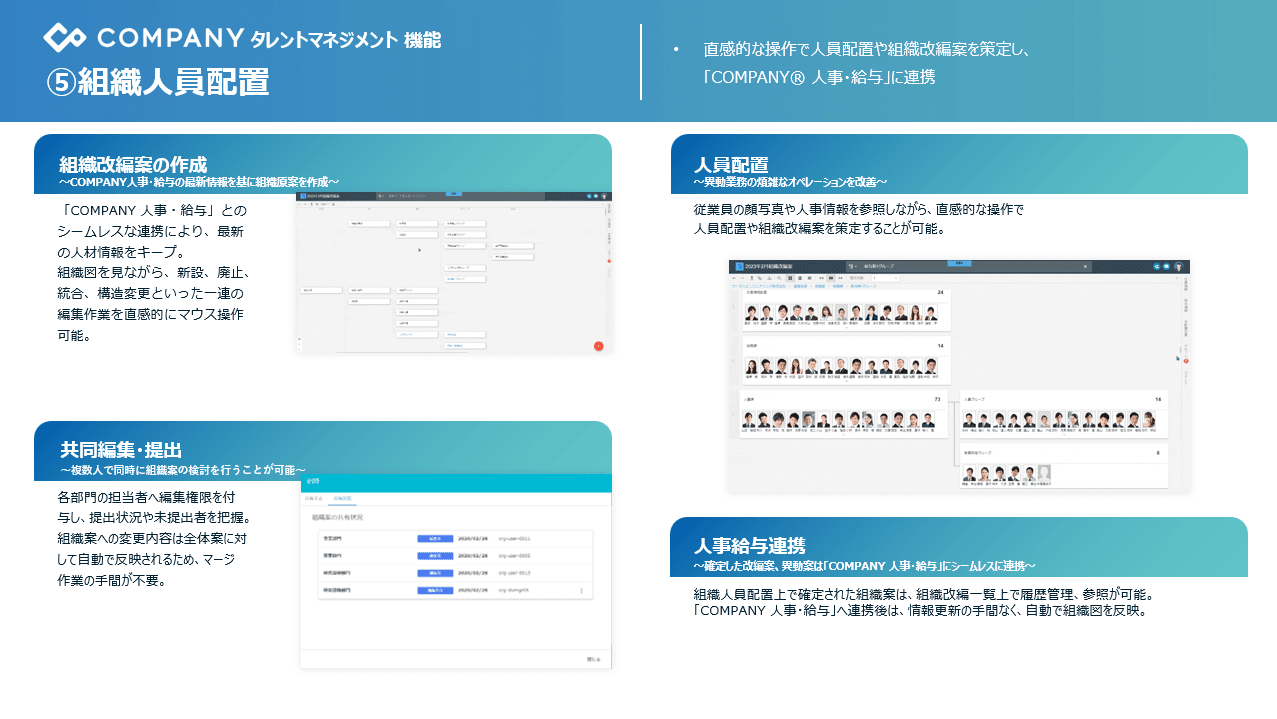1277x719 pixels.
Task: Click the member count 6
Action: tap(1158, 452)
